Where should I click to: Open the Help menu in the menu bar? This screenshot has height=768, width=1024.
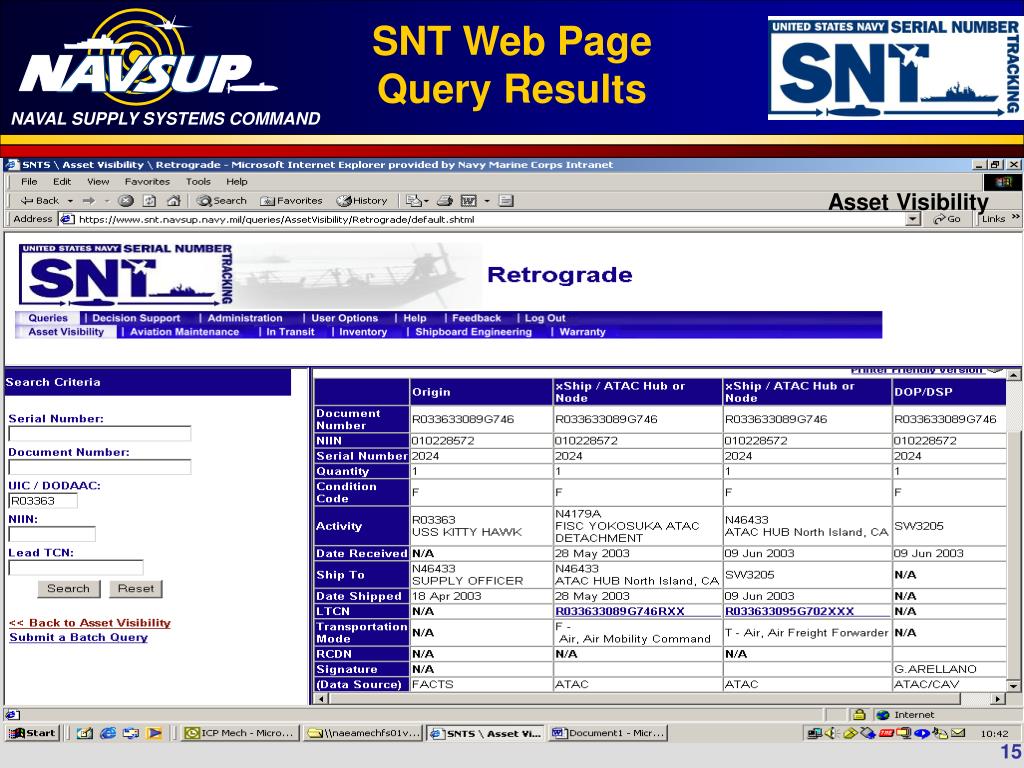(x=237, y=182)
